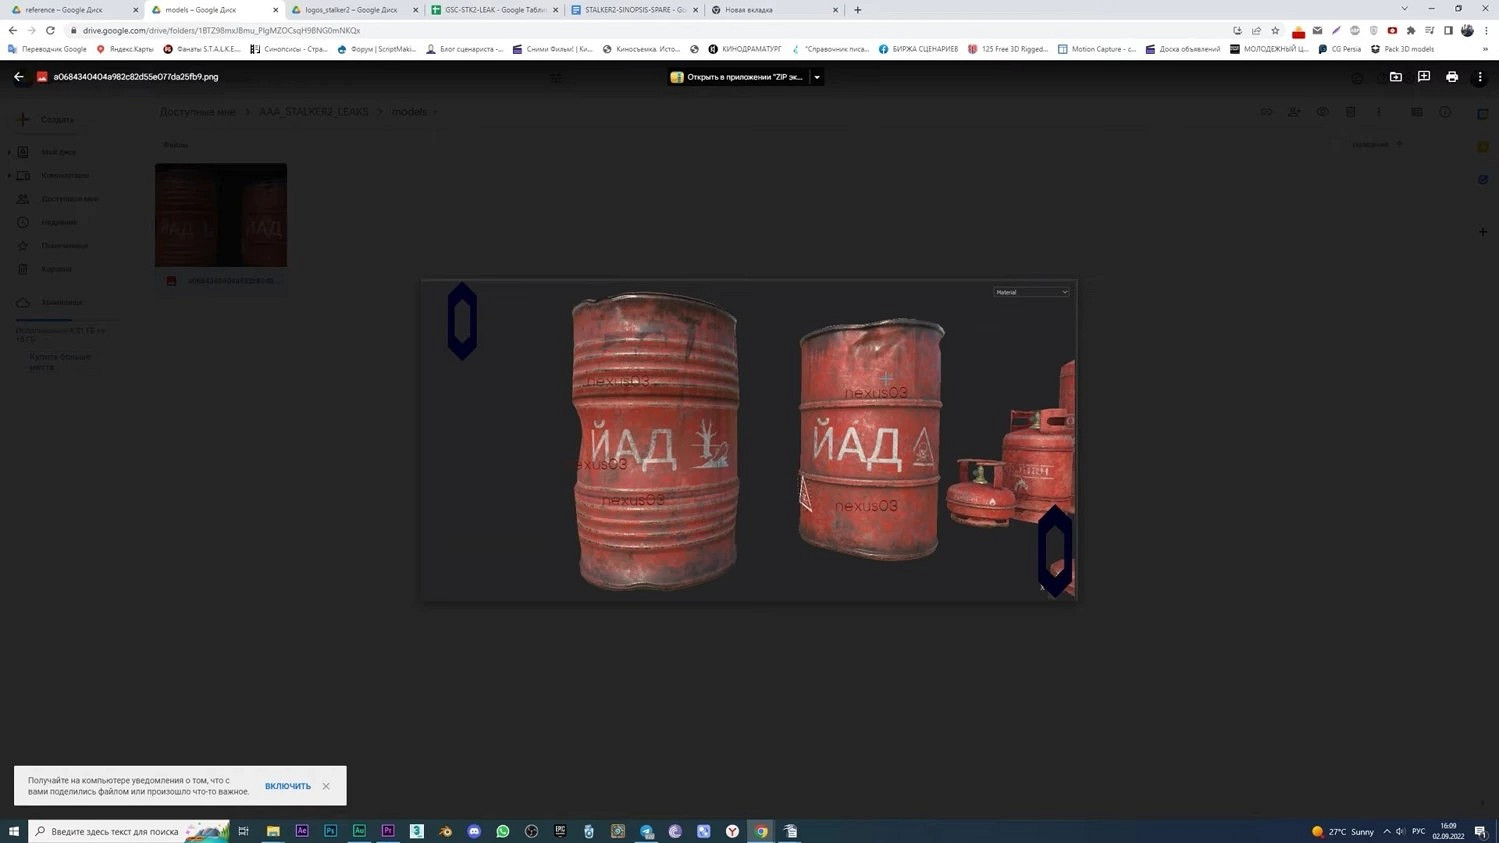
Task: Open the CG Persia bookmark
Action: (x=1340, y=49)
